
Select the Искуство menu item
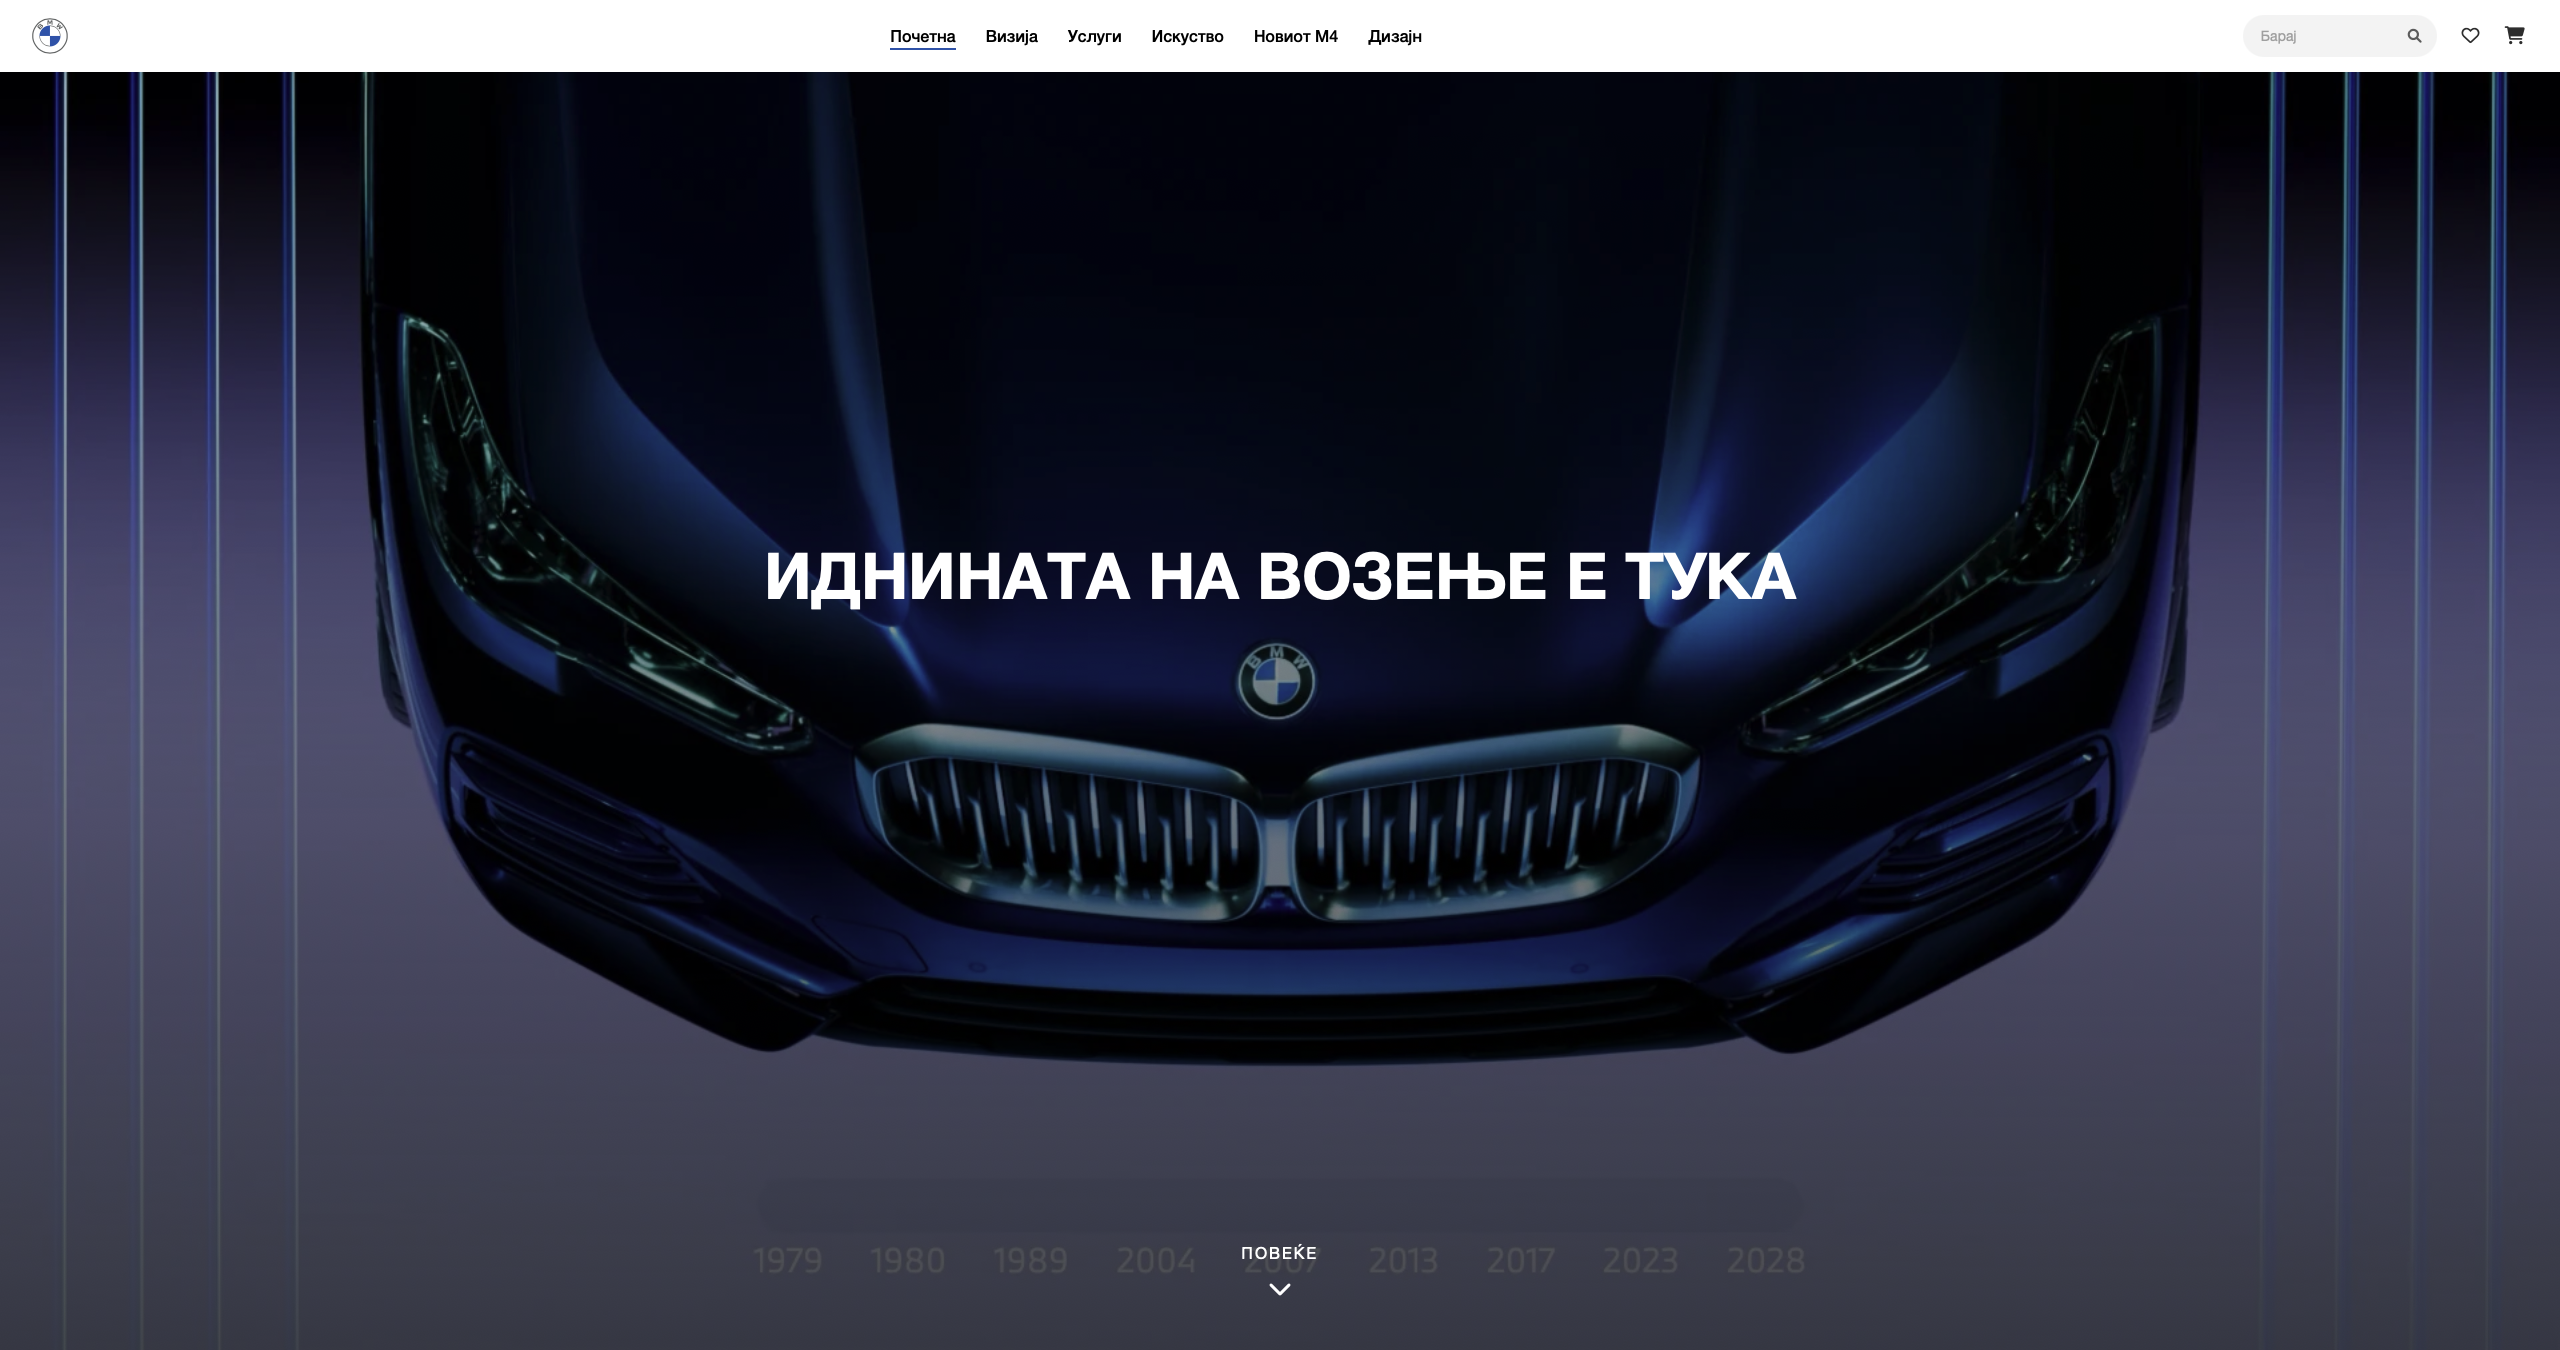click(x=1187, y=36)
